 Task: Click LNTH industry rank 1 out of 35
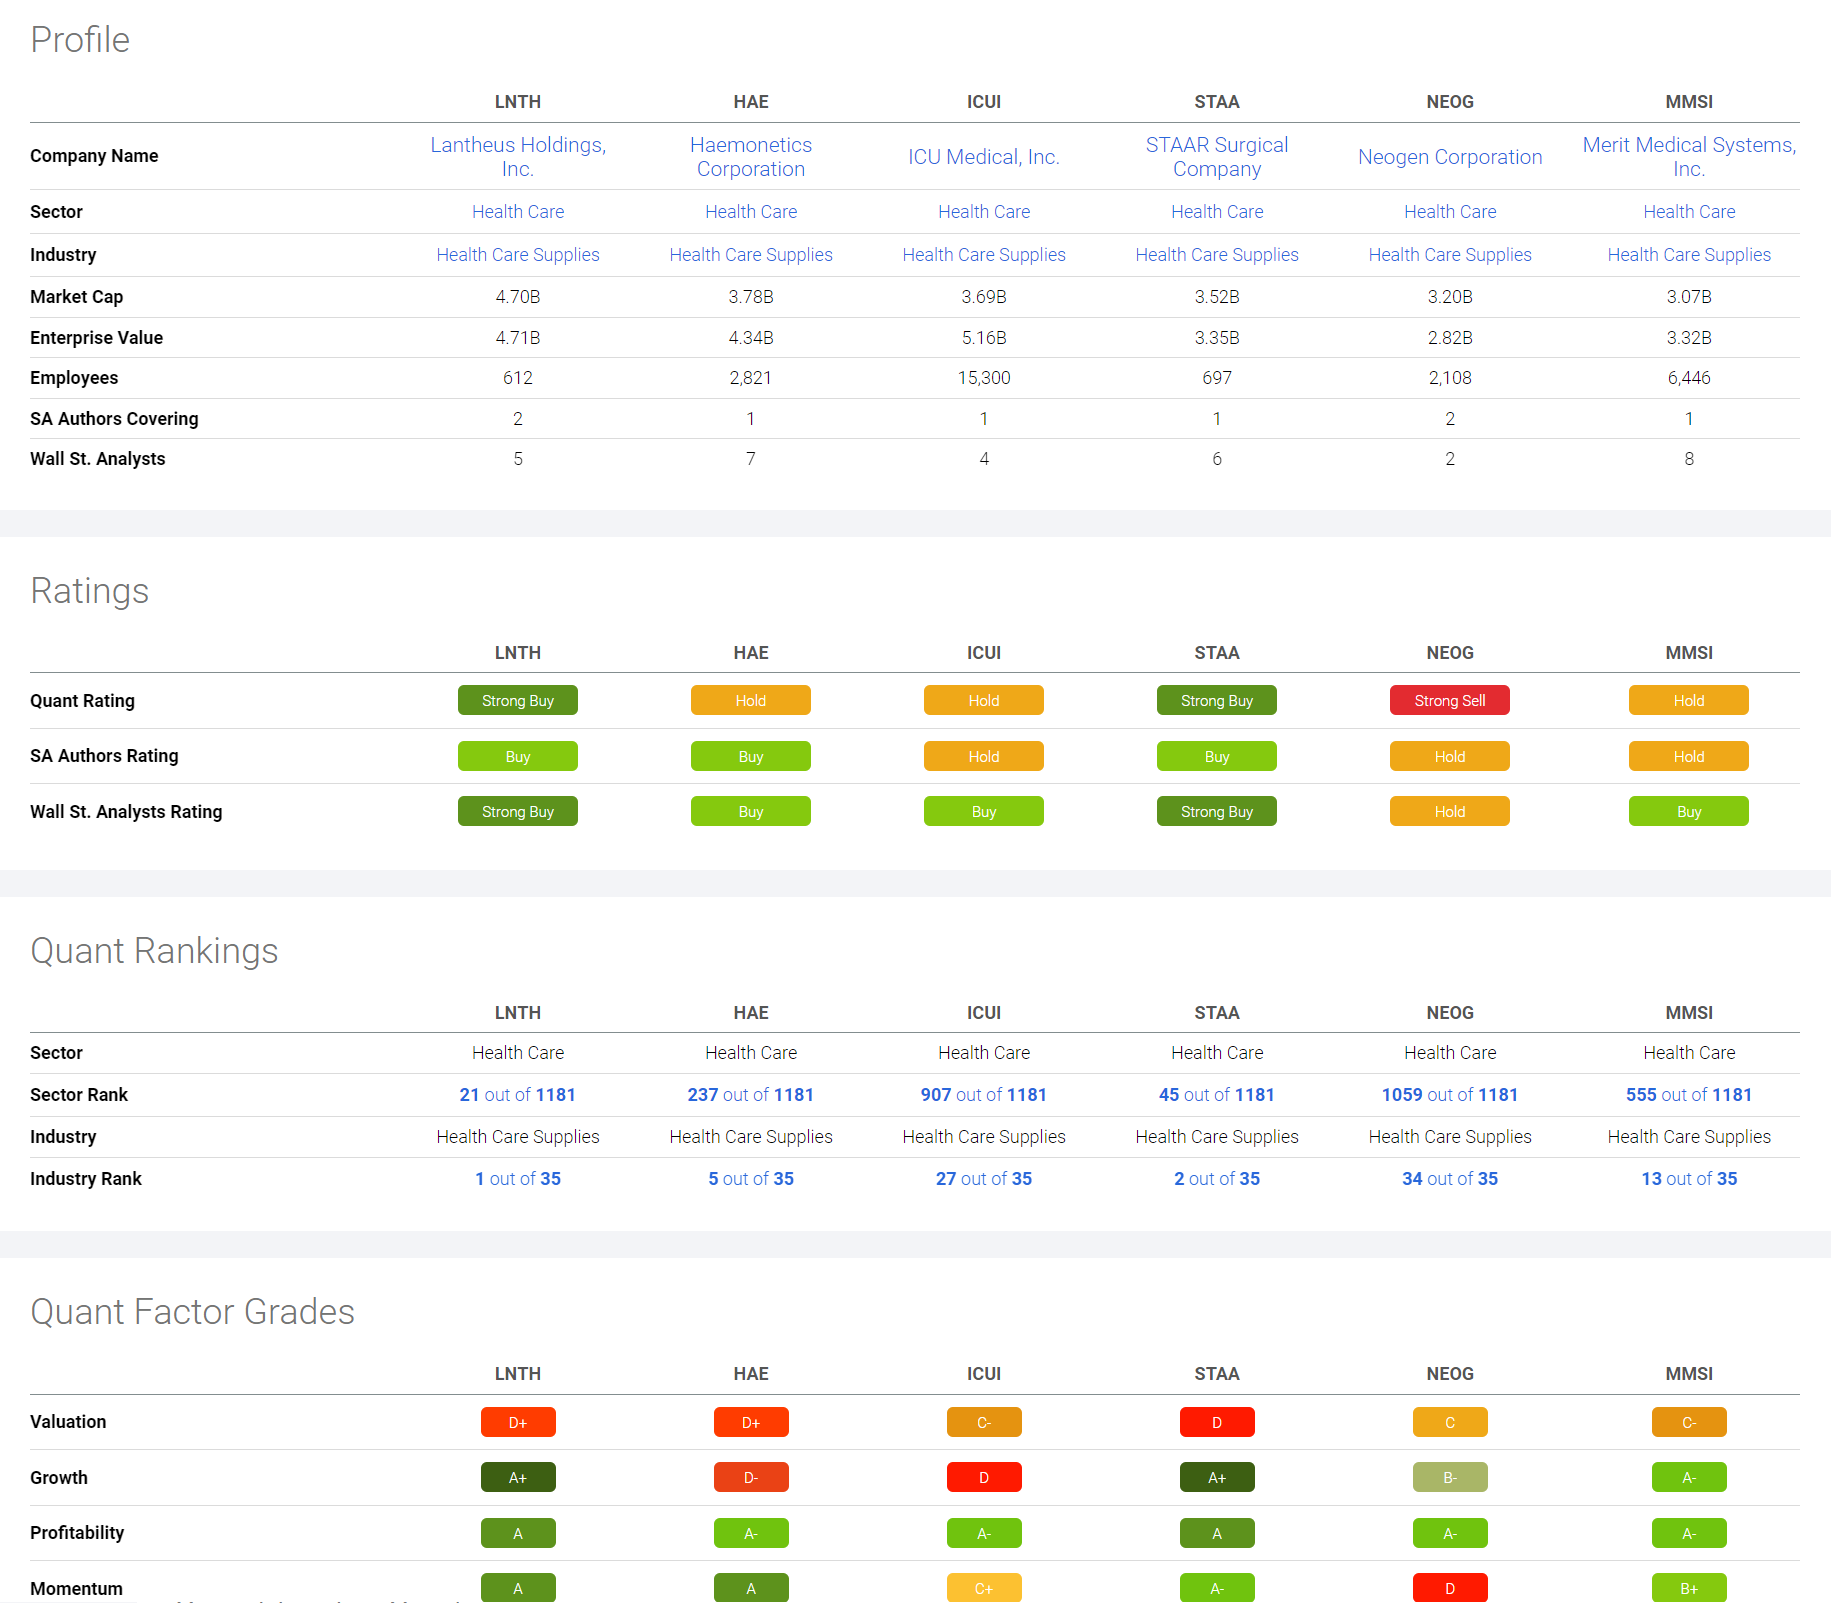(518, 1179)
